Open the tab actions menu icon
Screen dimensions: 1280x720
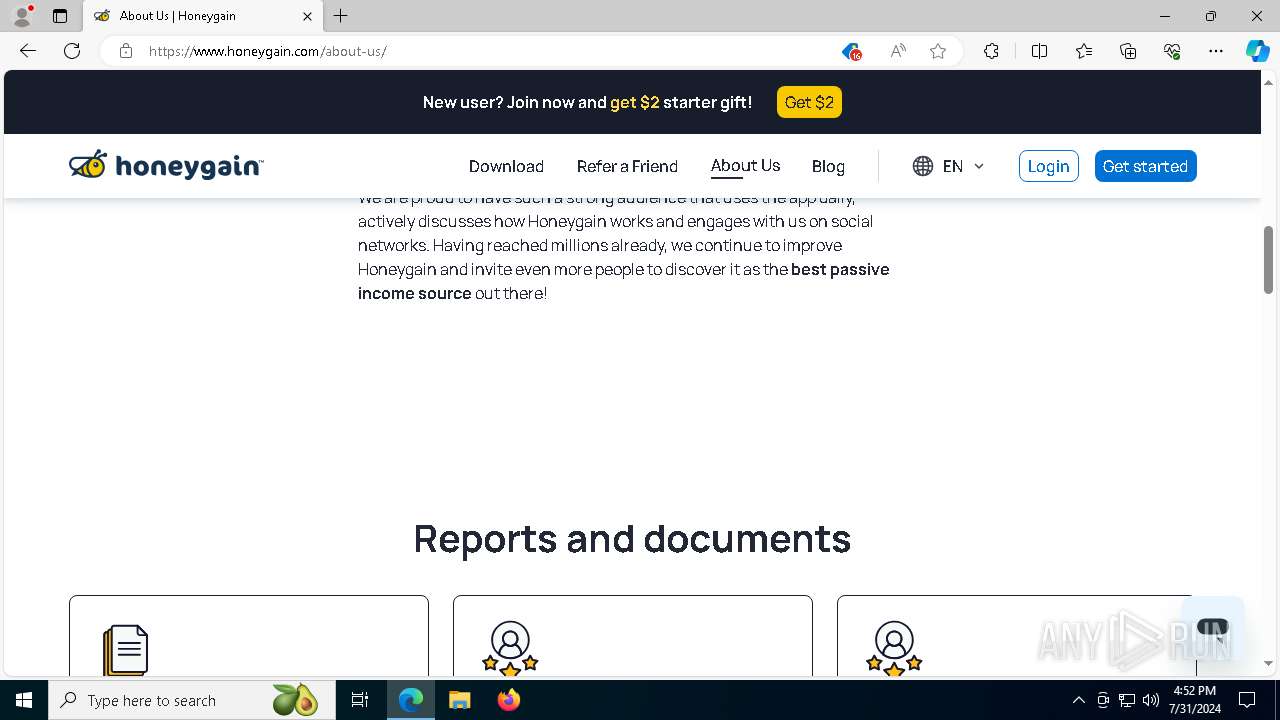(60, 16)
